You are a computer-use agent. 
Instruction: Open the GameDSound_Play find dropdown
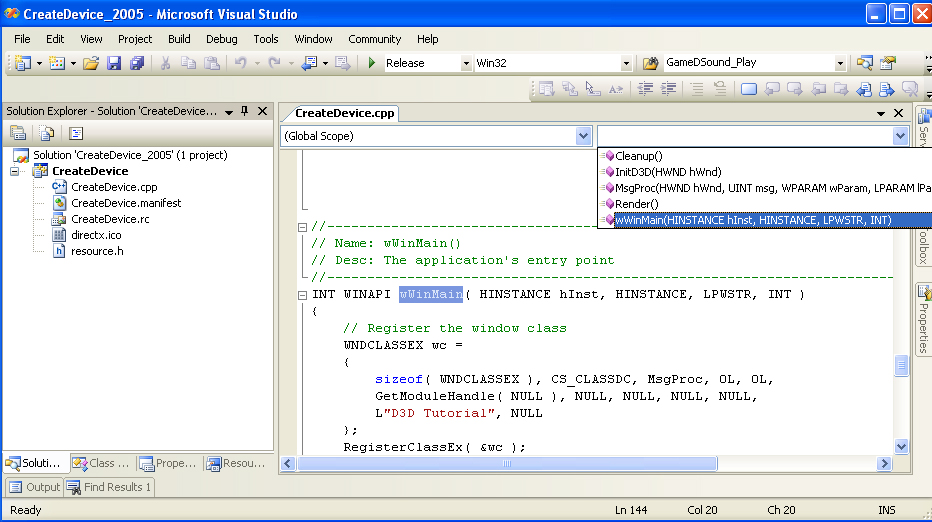pyautogui.click(x=840, y=63)
